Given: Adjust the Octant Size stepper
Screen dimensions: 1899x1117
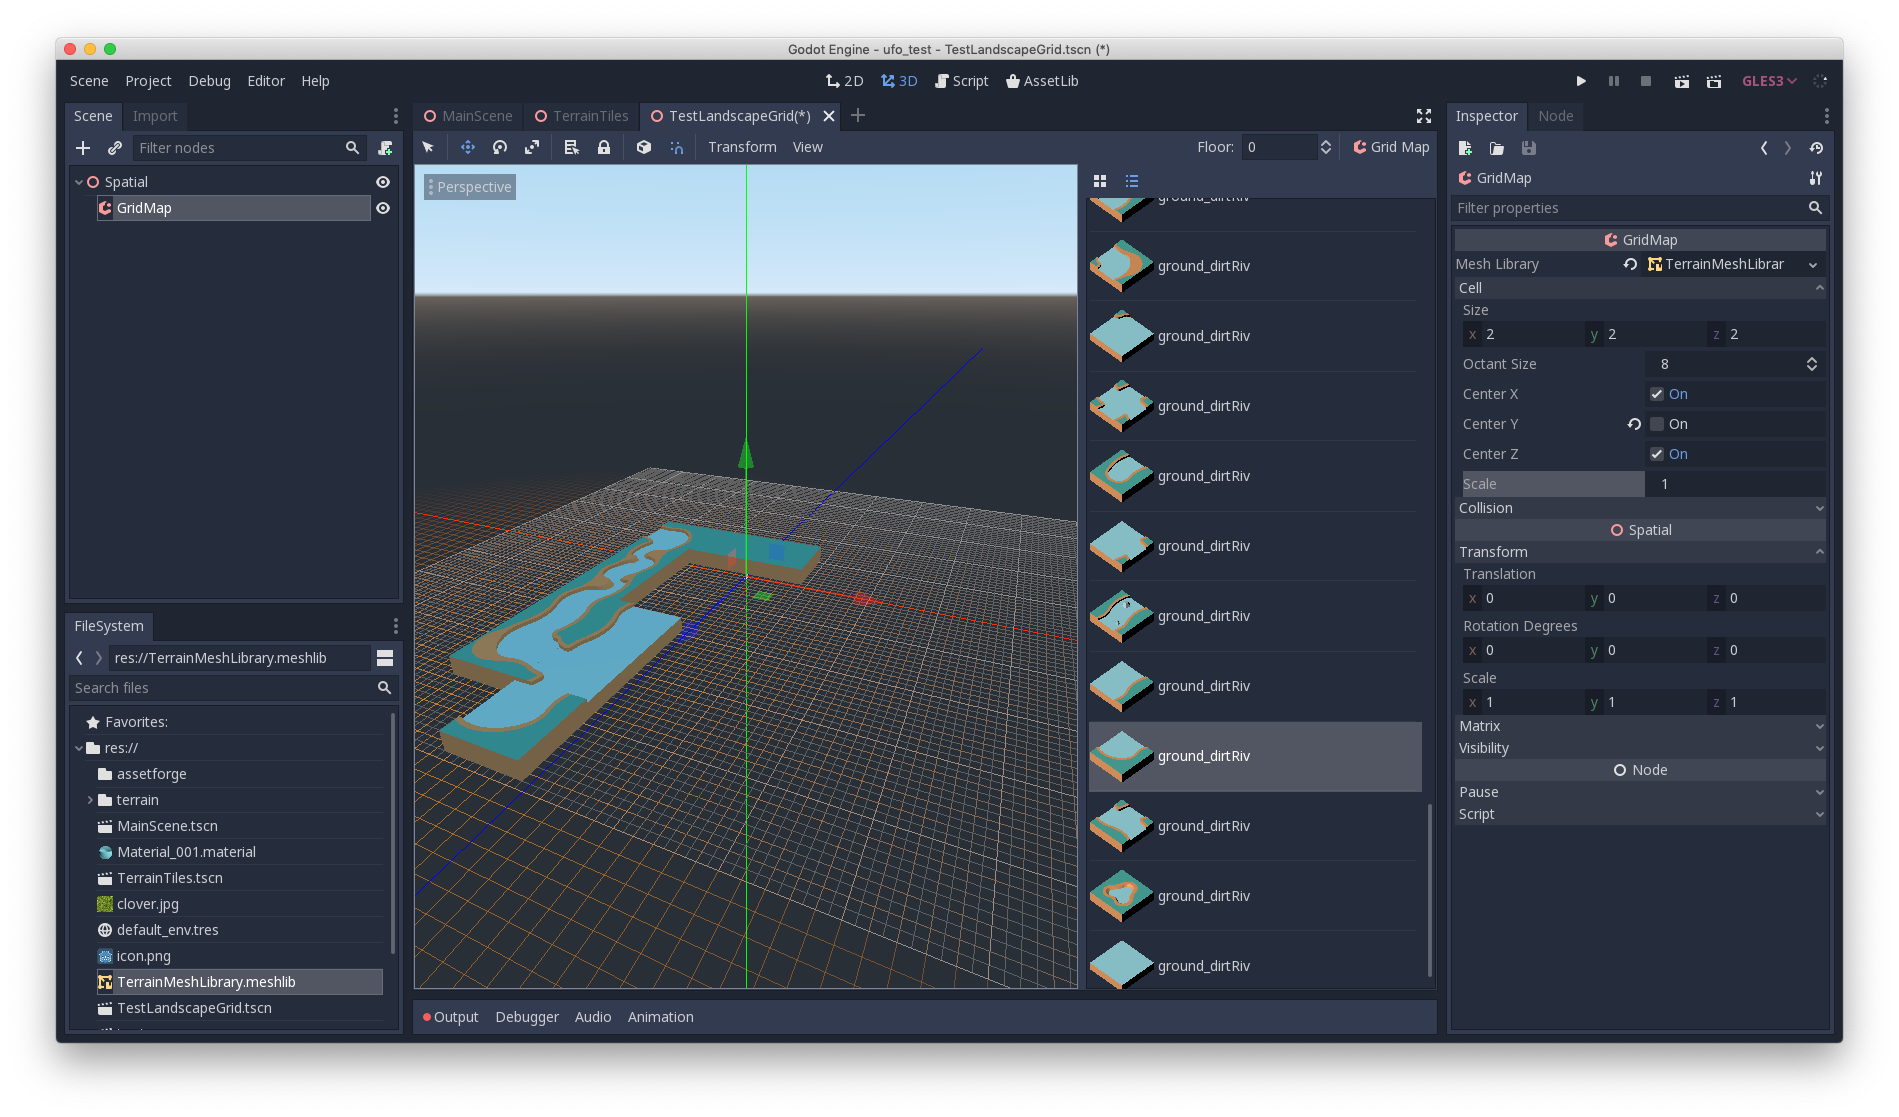Looking at the screenshot, I should point(1812,364).
